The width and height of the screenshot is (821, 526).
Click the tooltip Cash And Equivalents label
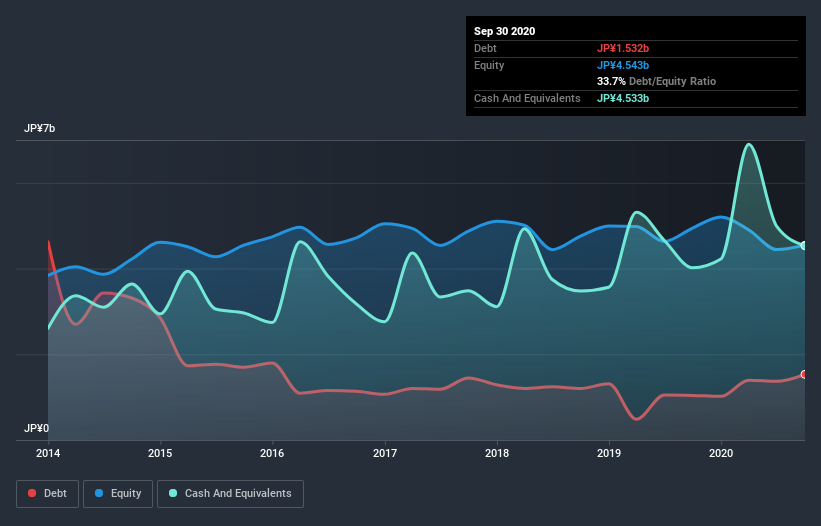[527, 98]
